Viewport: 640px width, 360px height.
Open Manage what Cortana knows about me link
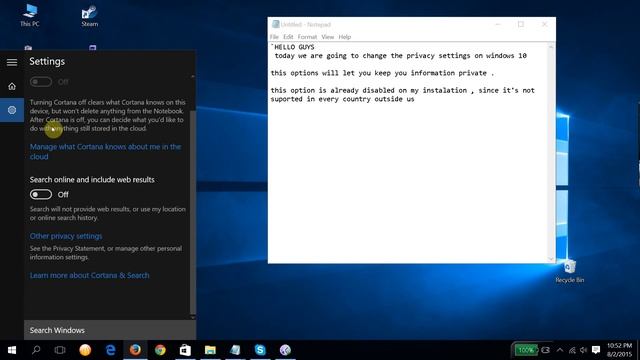(x=105, y=151)
